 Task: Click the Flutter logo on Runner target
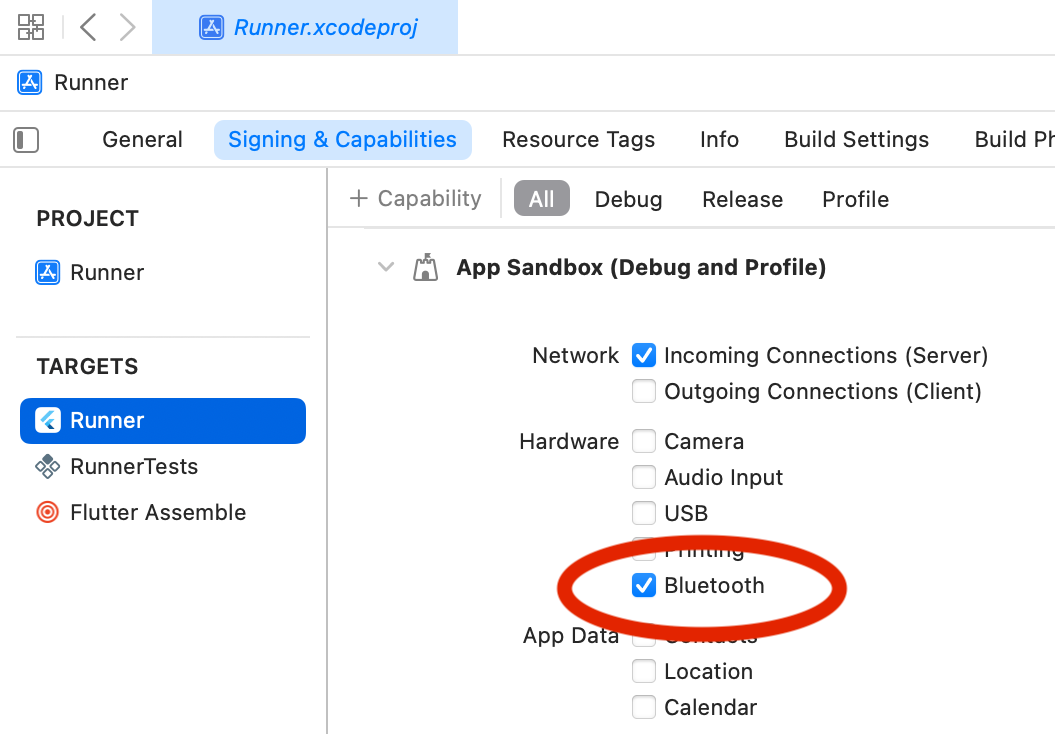click(47, 420)
